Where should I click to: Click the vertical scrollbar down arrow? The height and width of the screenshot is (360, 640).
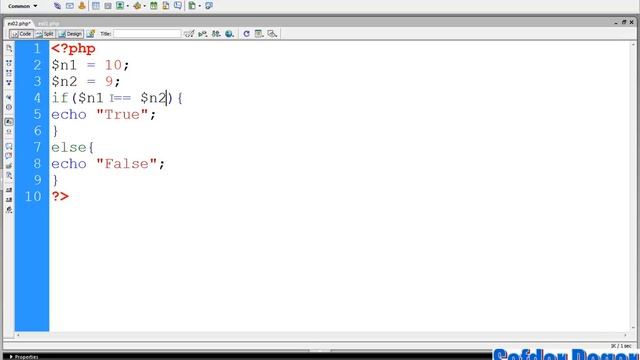point(633,328)
